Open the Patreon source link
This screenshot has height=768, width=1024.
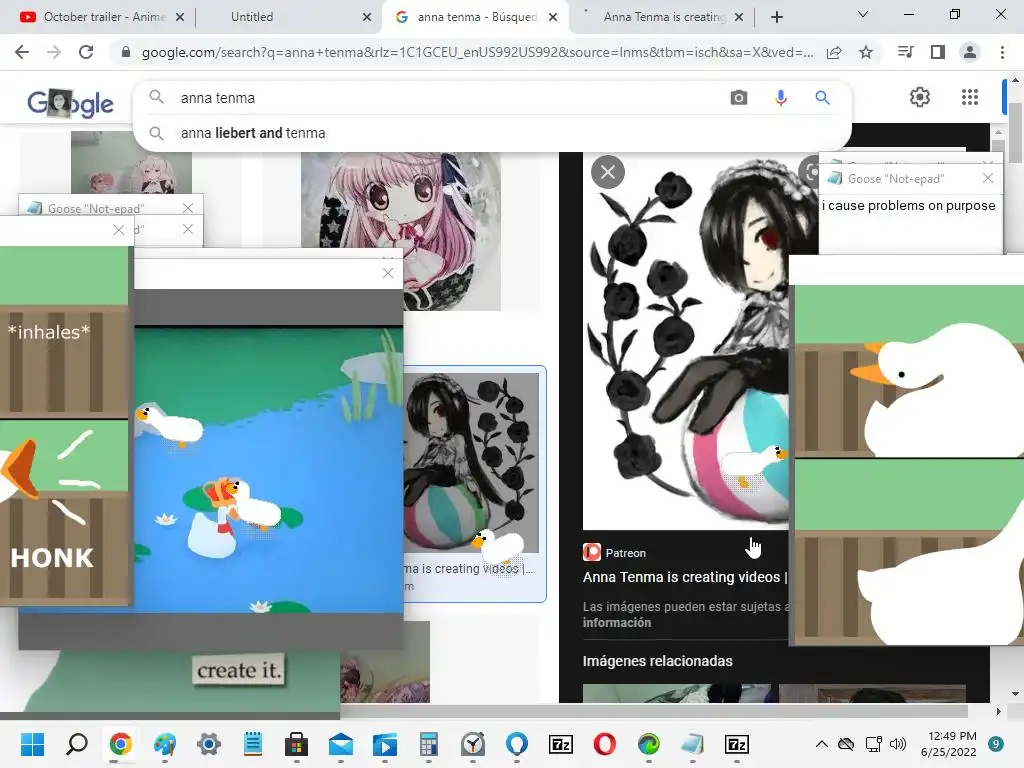click(615, 552)
